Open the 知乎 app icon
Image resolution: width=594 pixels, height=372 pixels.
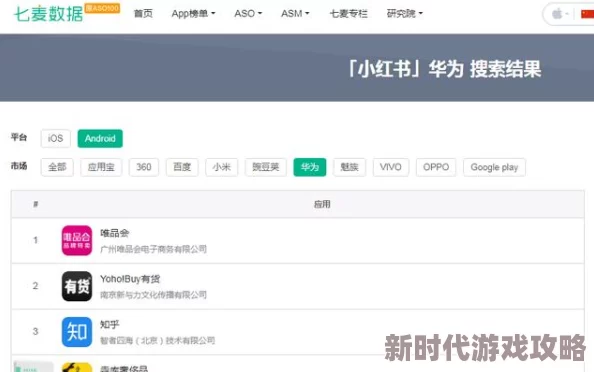[x=77, y=332]
